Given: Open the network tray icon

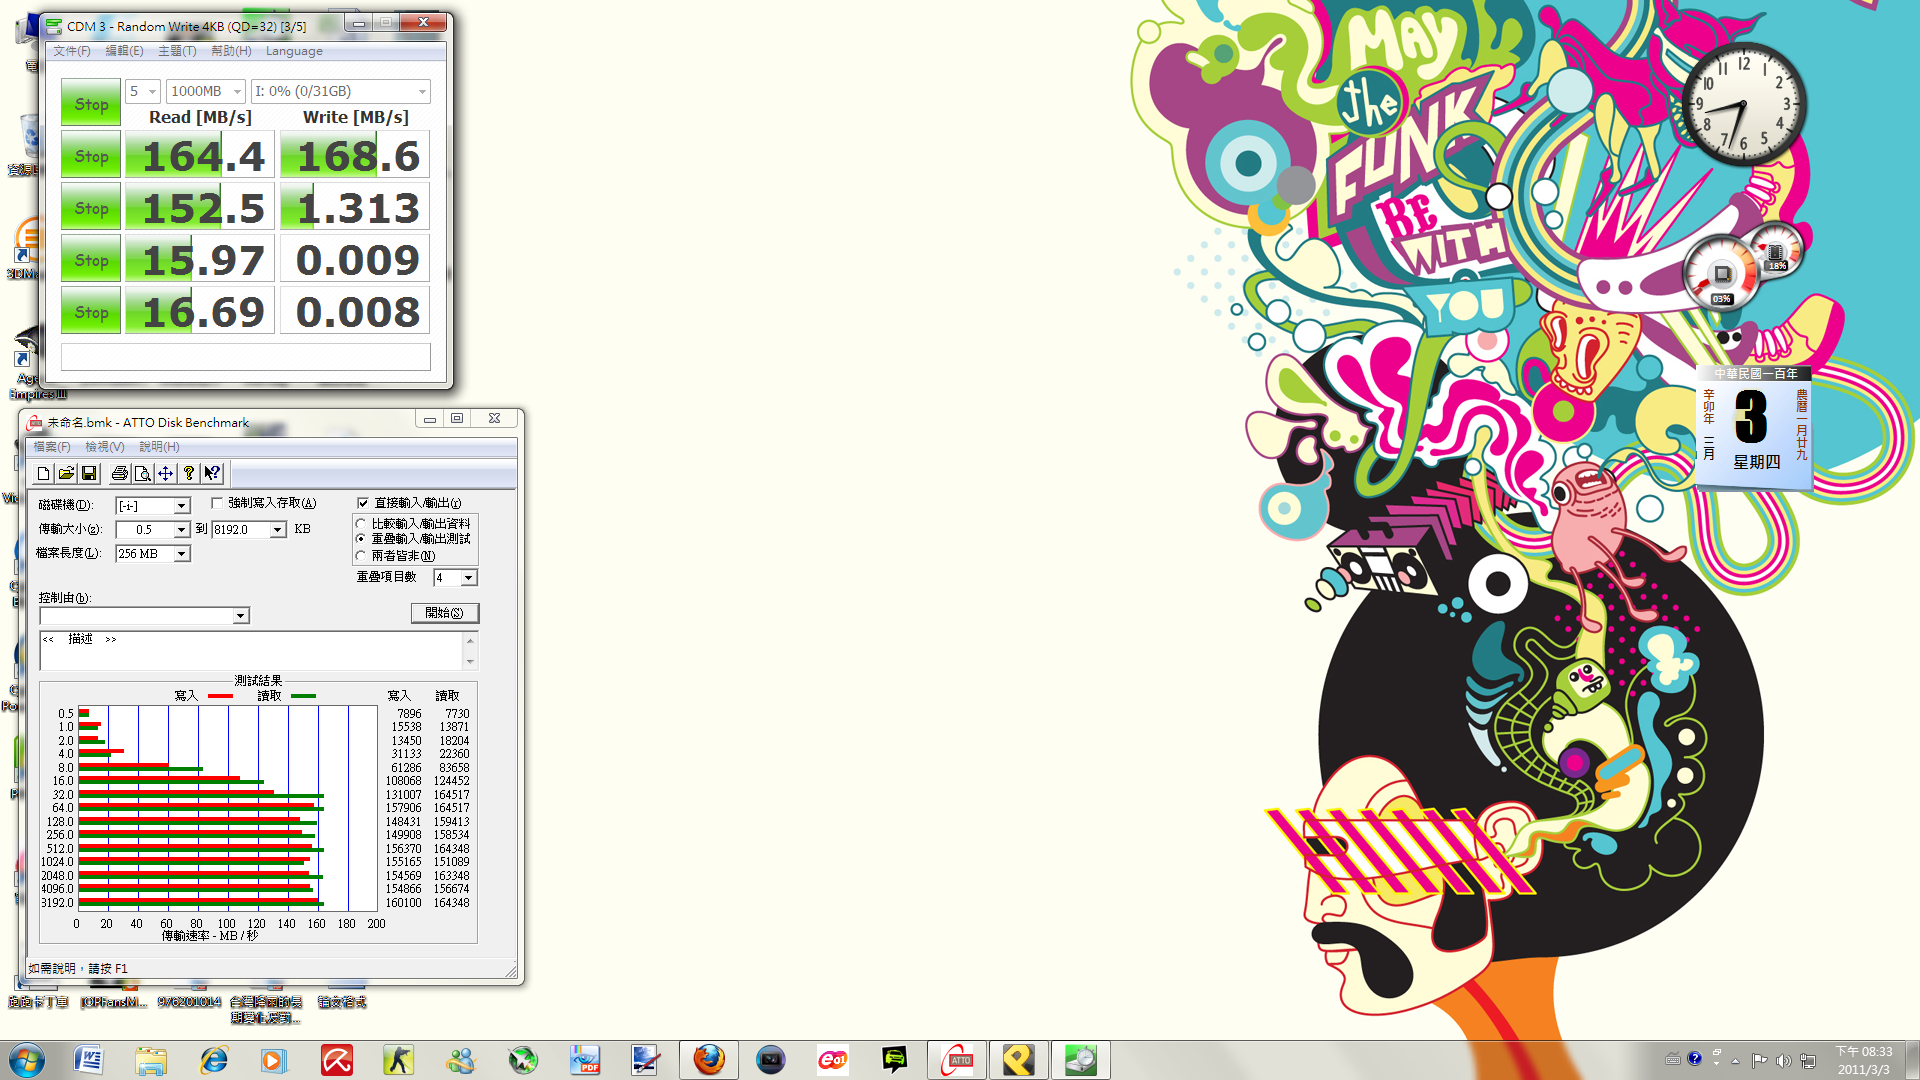Looking at the screenshot, I should coord(1808,1060).
